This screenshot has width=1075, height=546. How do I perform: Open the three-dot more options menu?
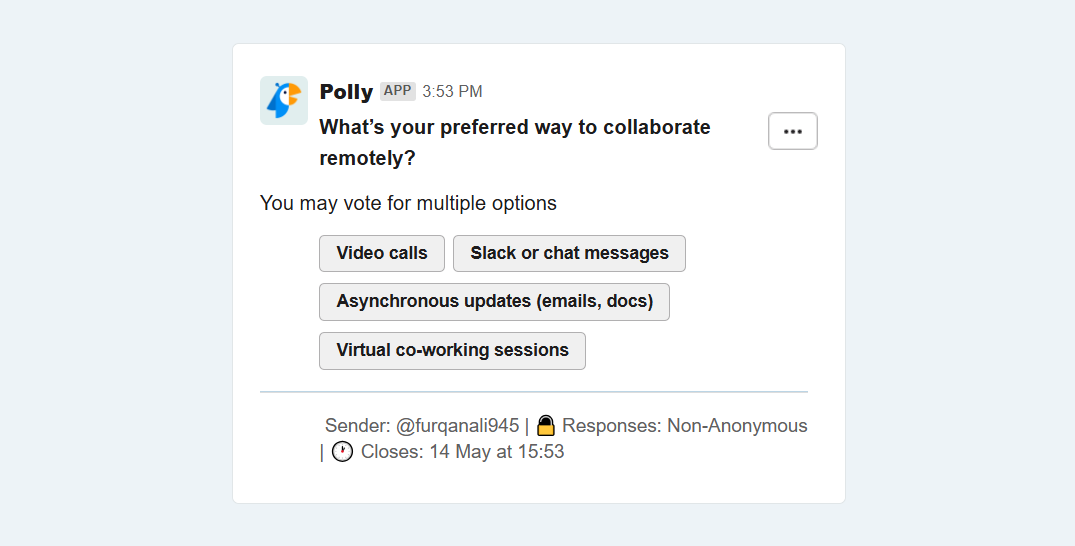(793, 131)
